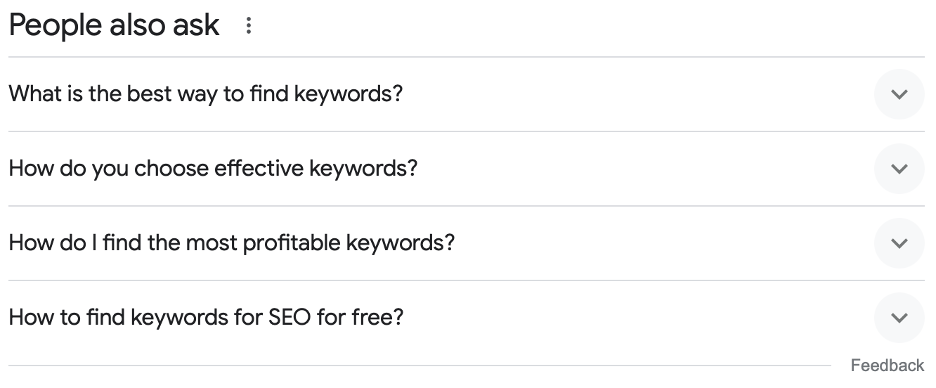
Task: Expand "How do I find the most profitable keywords?"
Action: point(466,243)
